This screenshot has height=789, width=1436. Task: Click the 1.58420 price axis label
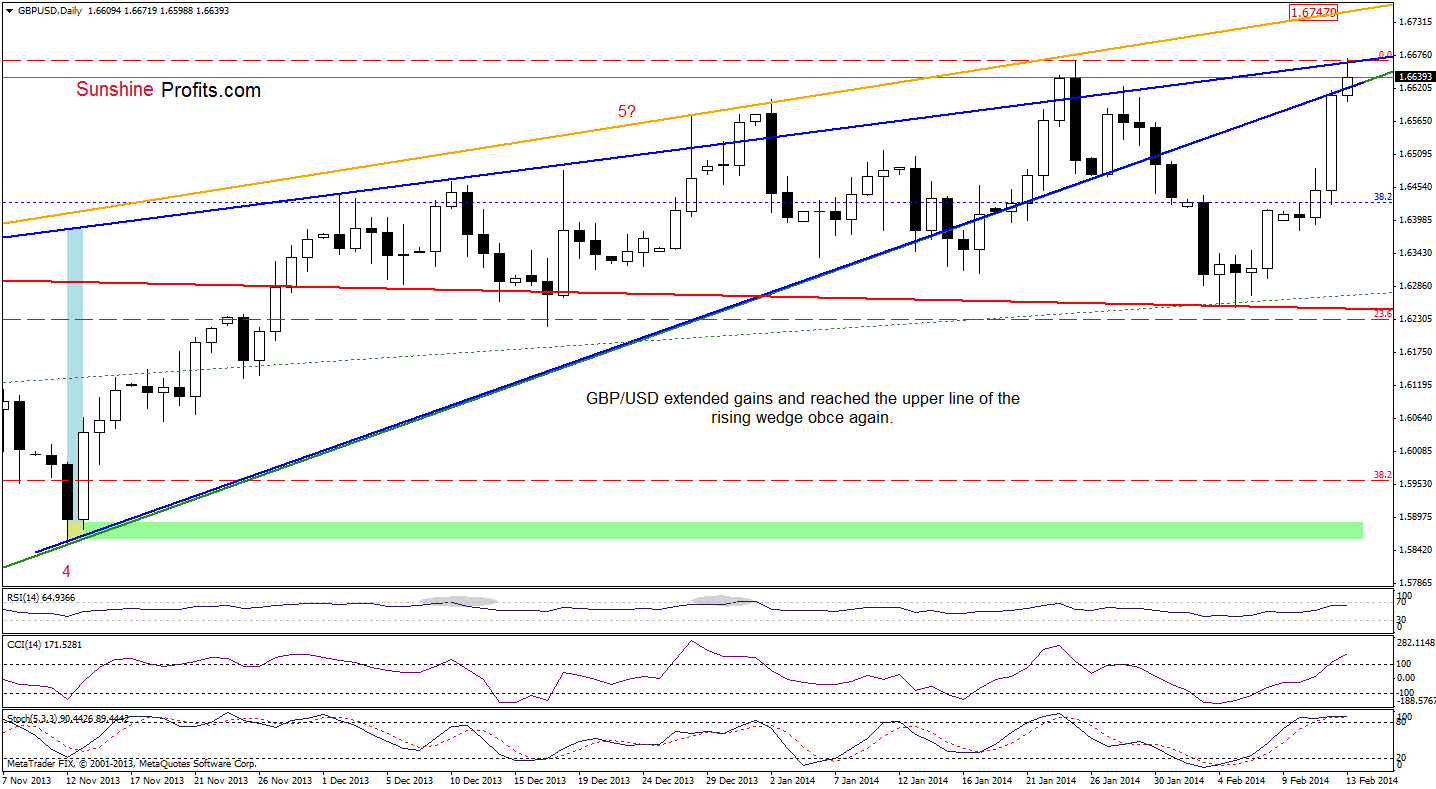click(x=1415, y=550)
